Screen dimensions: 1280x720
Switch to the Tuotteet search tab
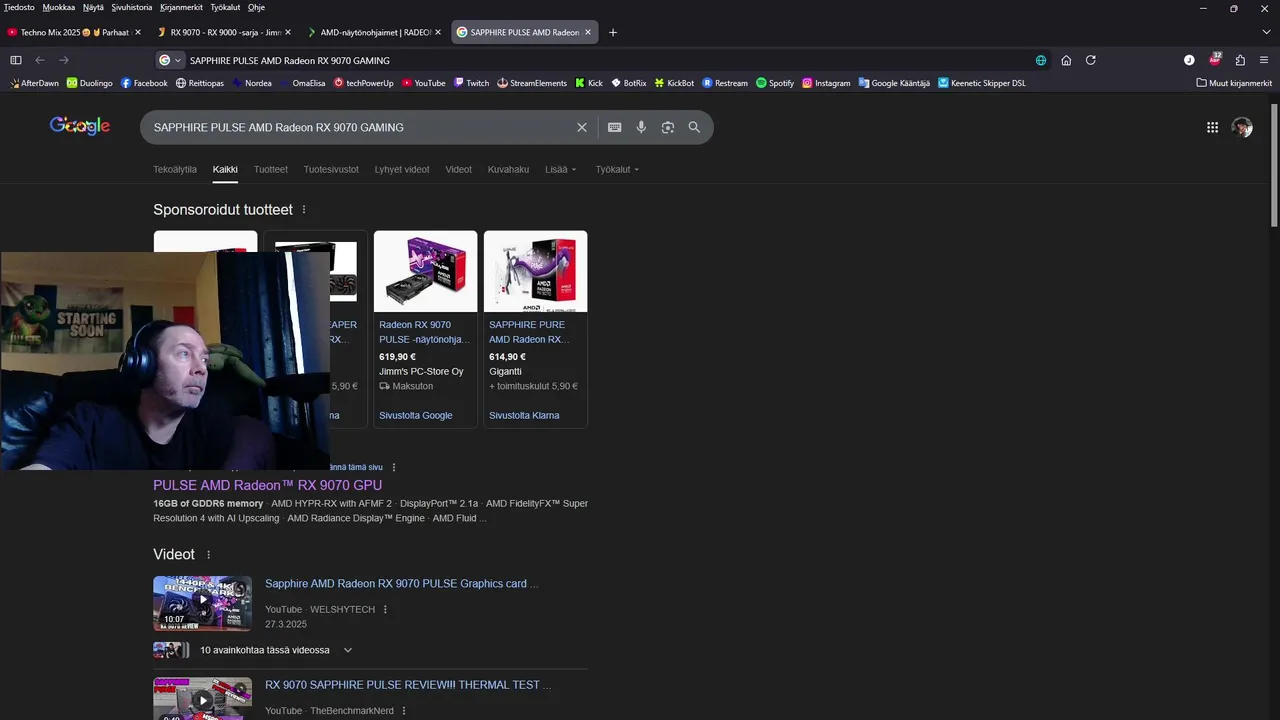pyautogui.click(x=271, y=169)
